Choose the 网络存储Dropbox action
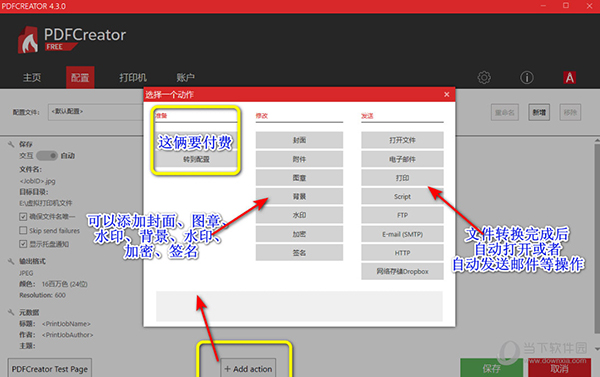 tap(402, 271)
